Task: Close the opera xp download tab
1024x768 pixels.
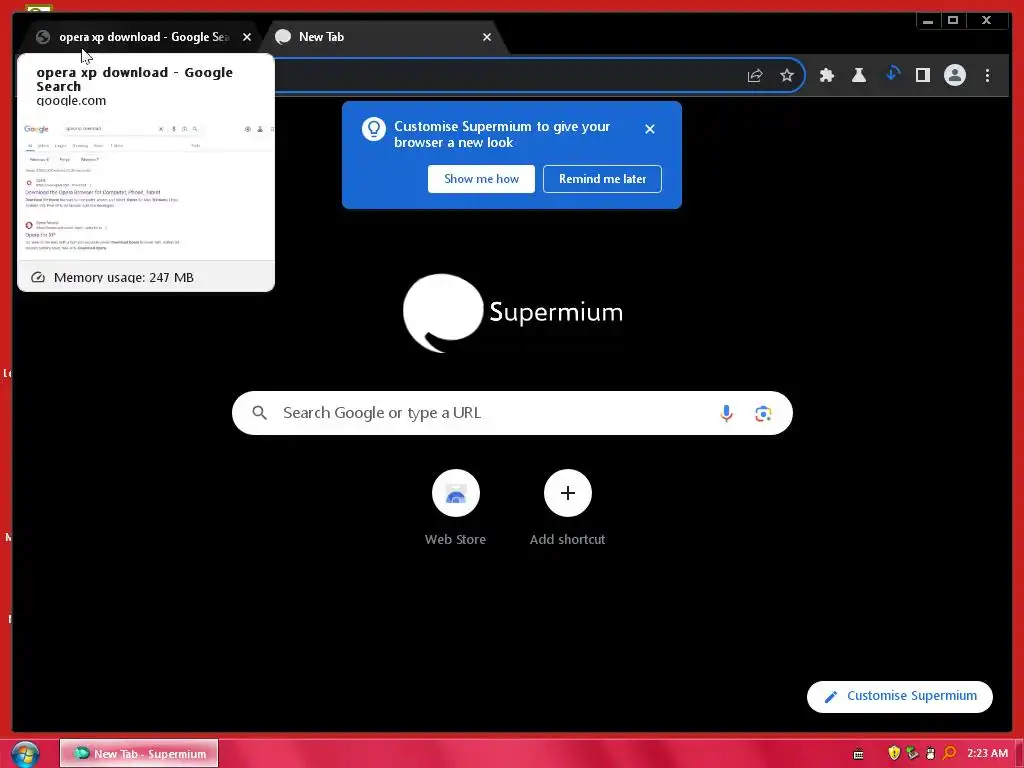Action: 247,37
